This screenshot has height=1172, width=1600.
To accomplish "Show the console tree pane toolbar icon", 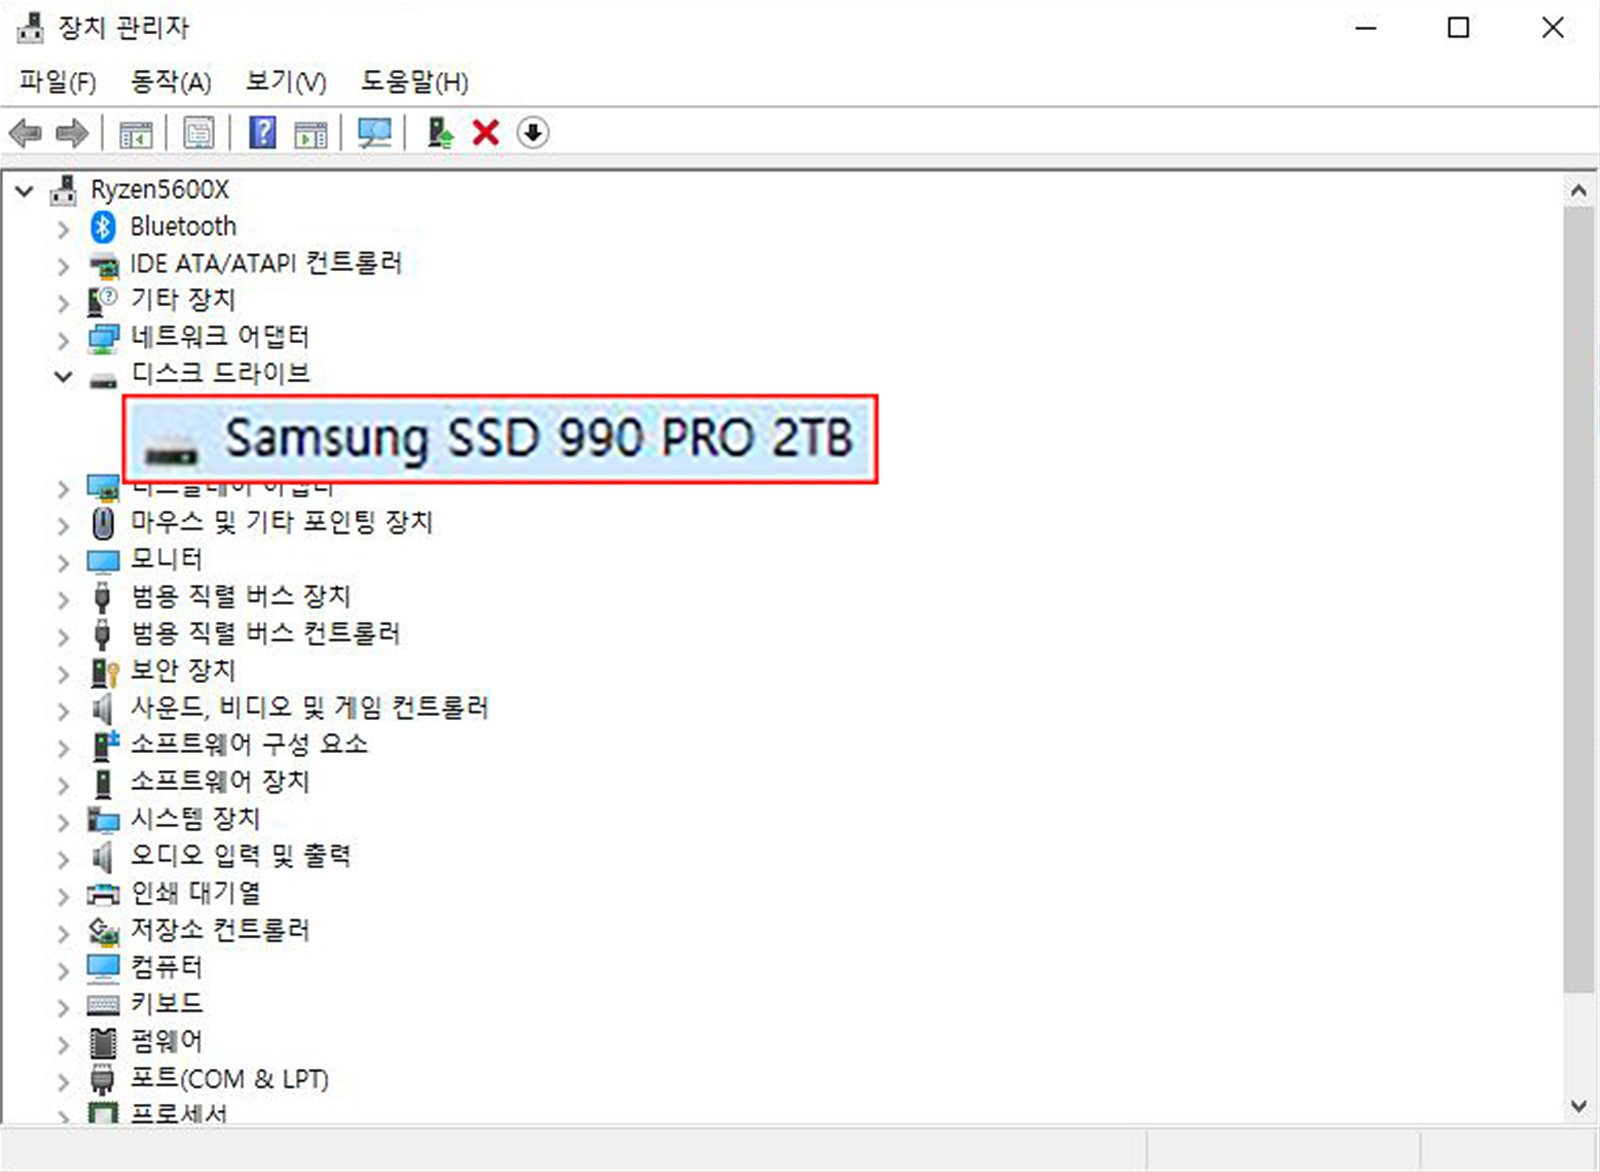I will 136,132.
